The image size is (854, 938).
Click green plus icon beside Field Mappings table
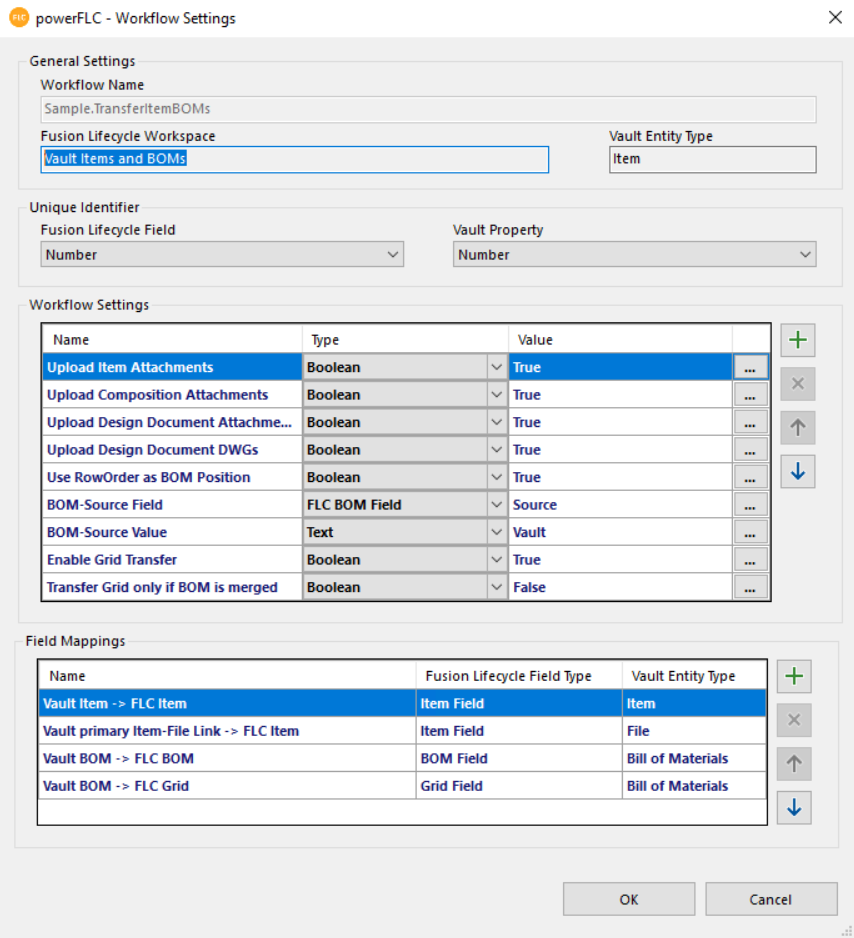(794, 676)
